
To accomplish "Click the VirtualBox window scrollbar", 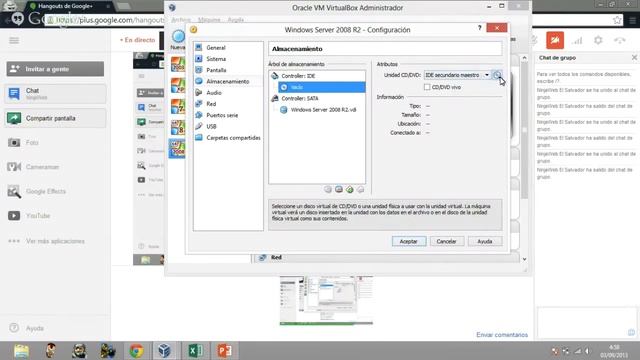I will (524, 131).
